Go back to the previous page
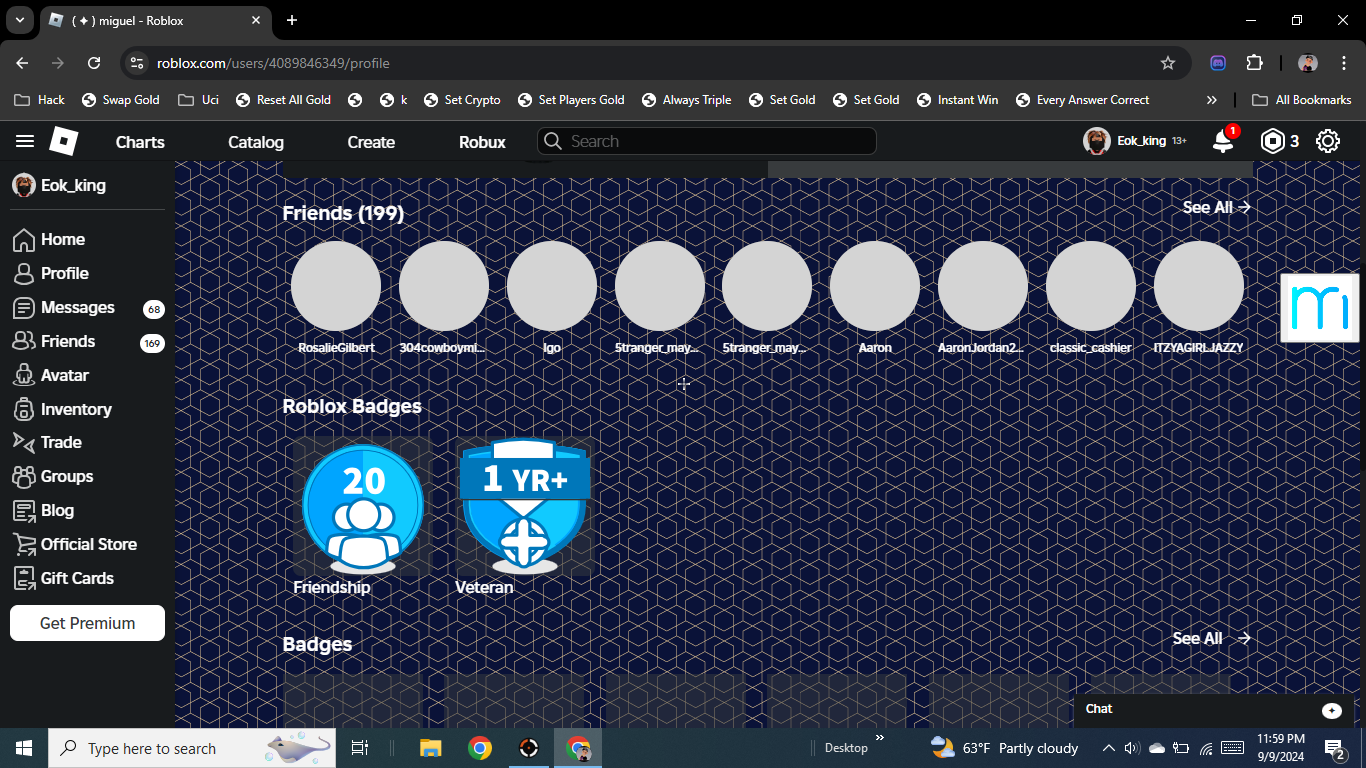 coord(22,63)
